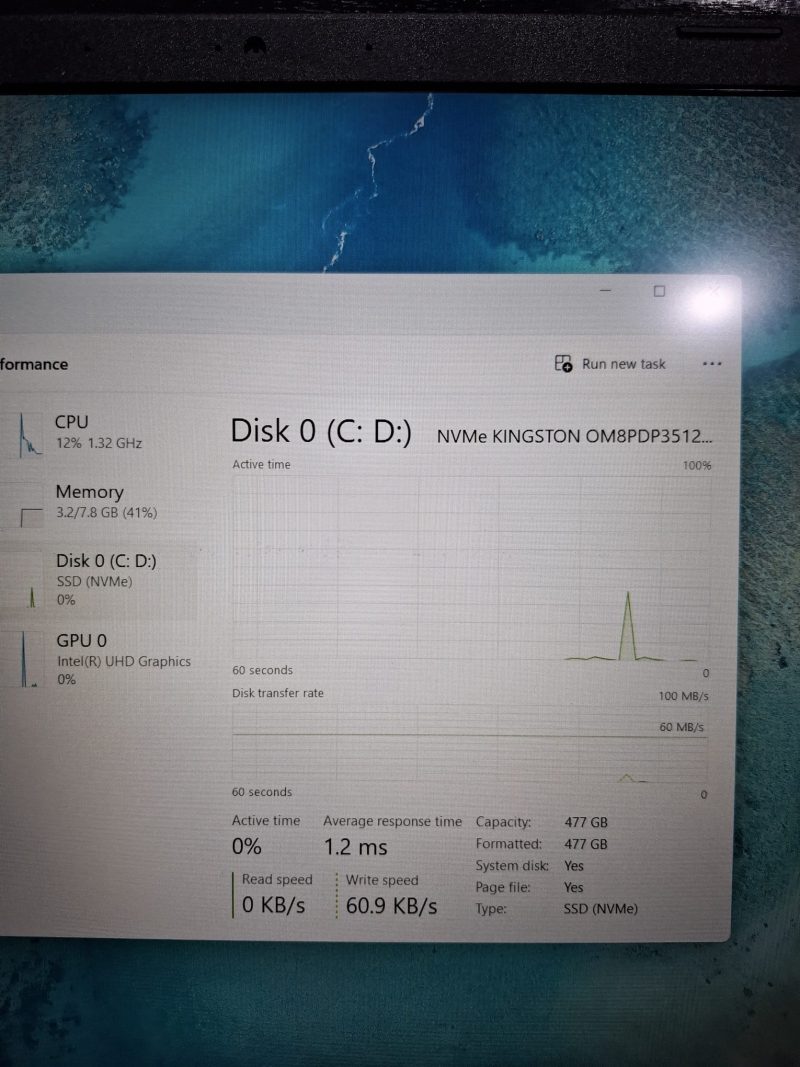Click the GPU 0 mini graph thumbnail

click(30, 660)
